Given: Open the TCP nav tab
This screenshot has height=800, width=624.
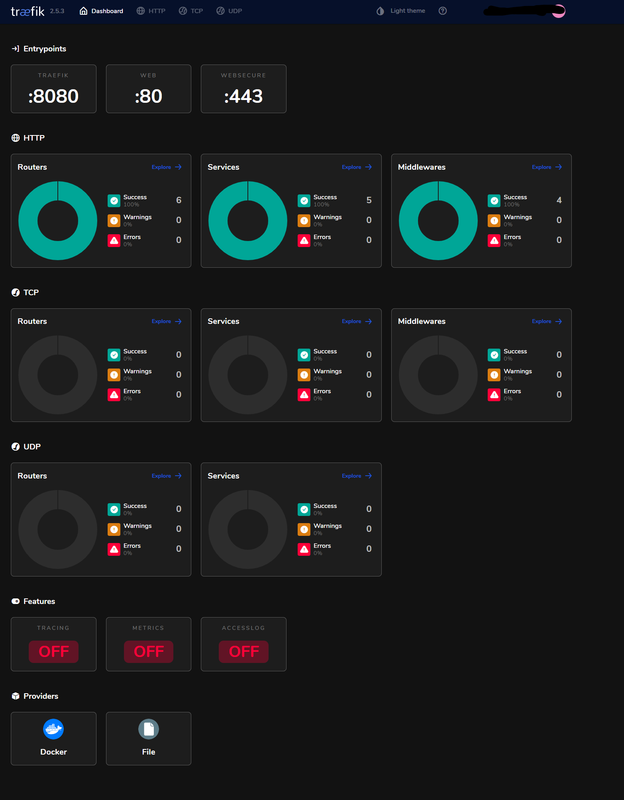Looking at the screenshot, I should 191,11.
